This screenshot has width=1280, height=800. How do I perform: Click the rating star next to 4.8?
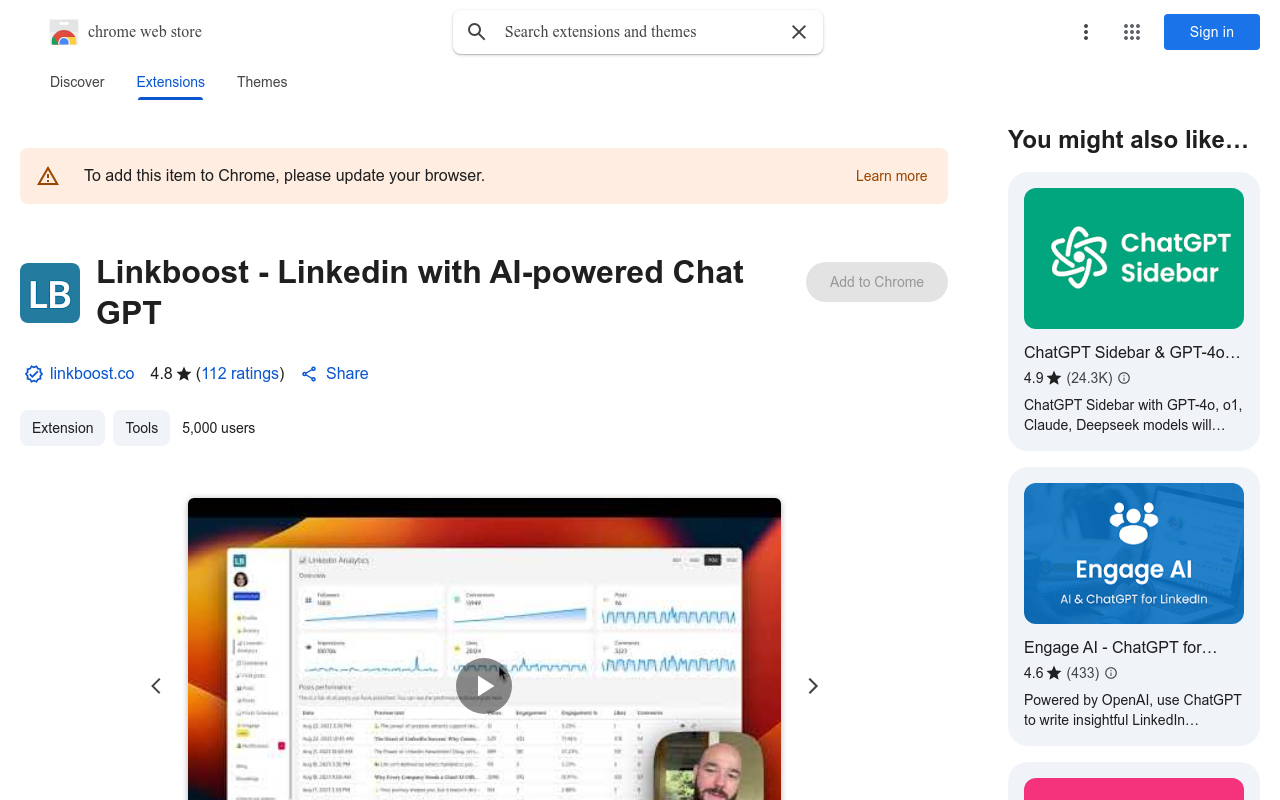click(x=184, y=374)
